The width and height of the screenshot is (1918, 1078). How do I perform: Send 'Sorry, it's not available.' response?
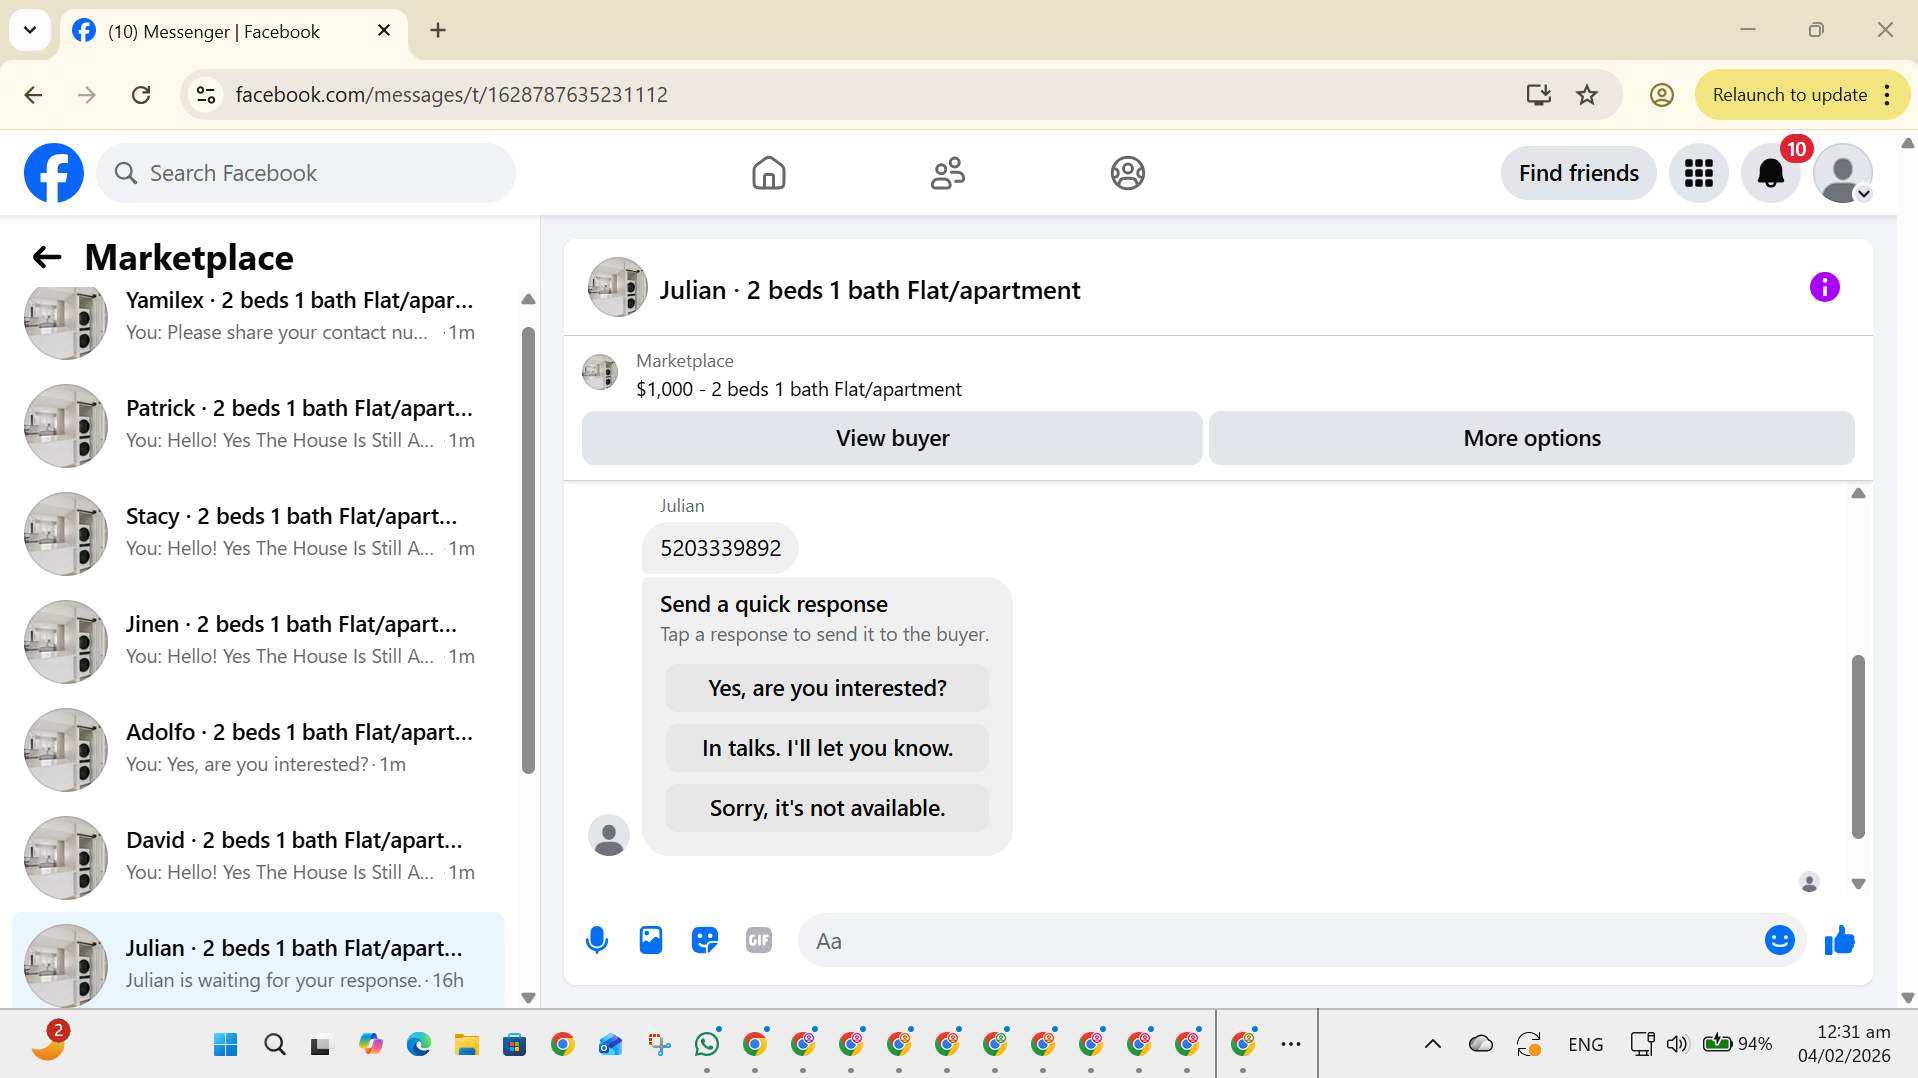(x=827, y=808)
